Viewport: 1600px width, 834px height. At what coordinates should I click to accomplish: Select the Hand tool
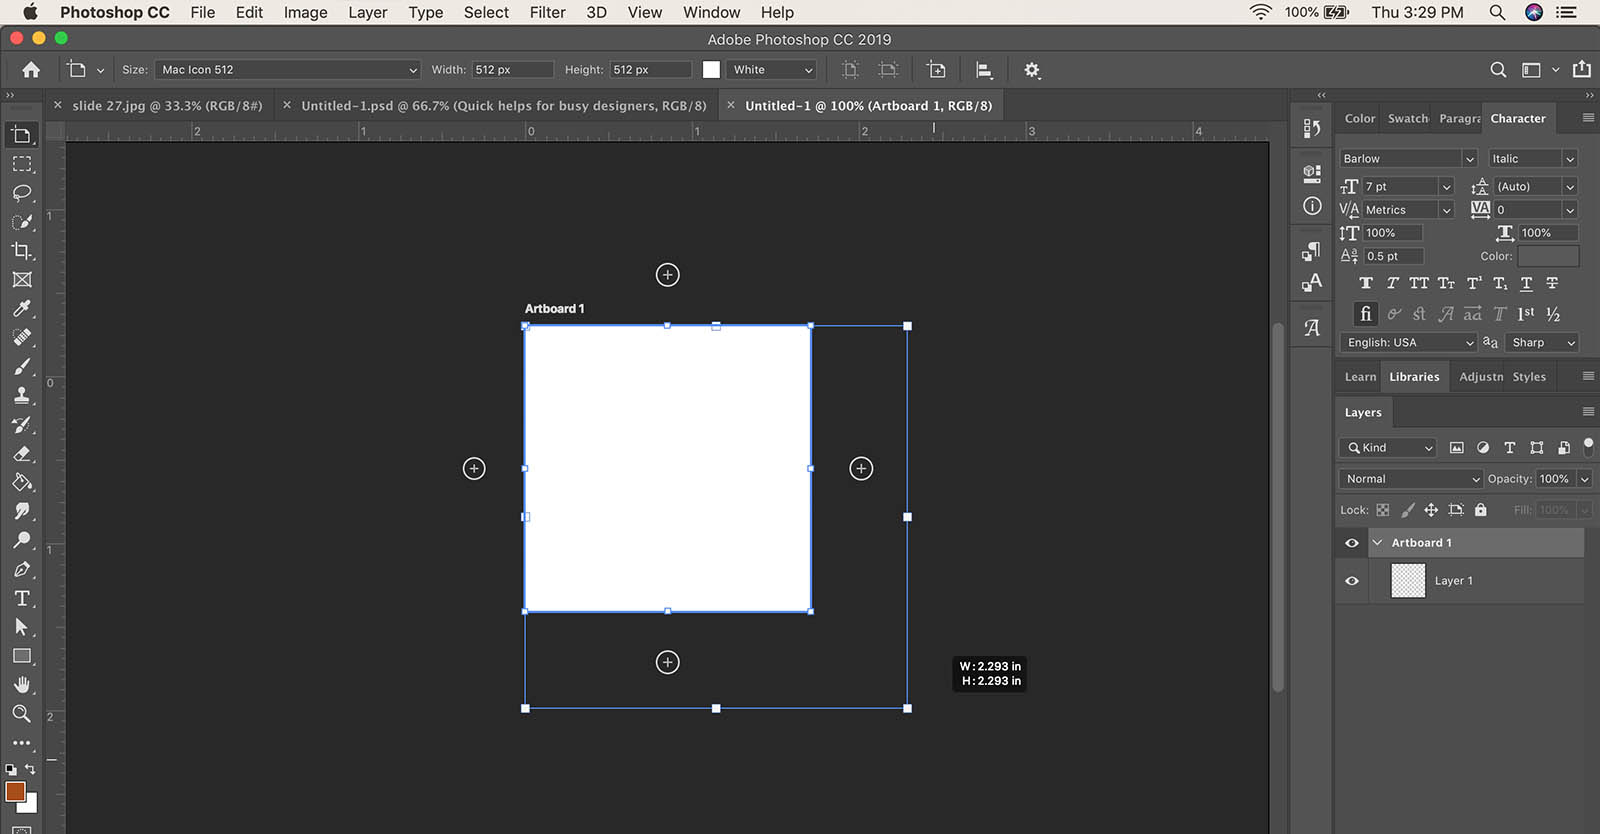22,685
